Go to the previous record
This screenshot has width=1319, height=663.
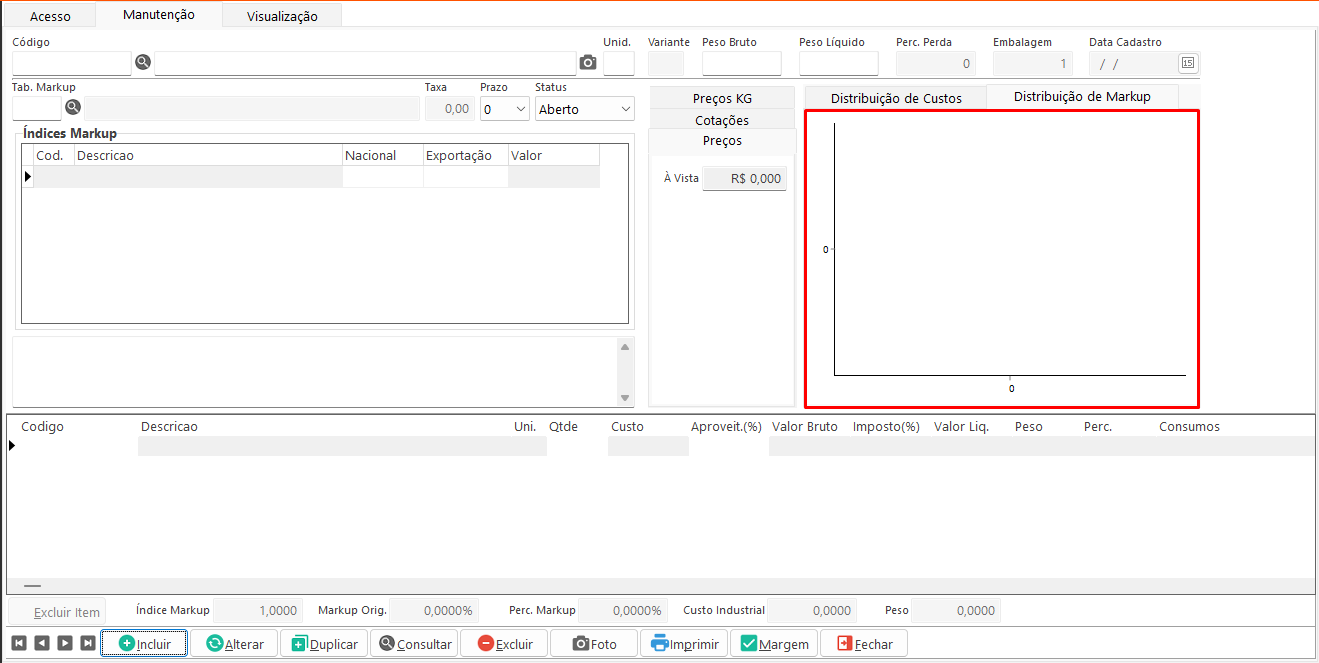pos(42,643)
